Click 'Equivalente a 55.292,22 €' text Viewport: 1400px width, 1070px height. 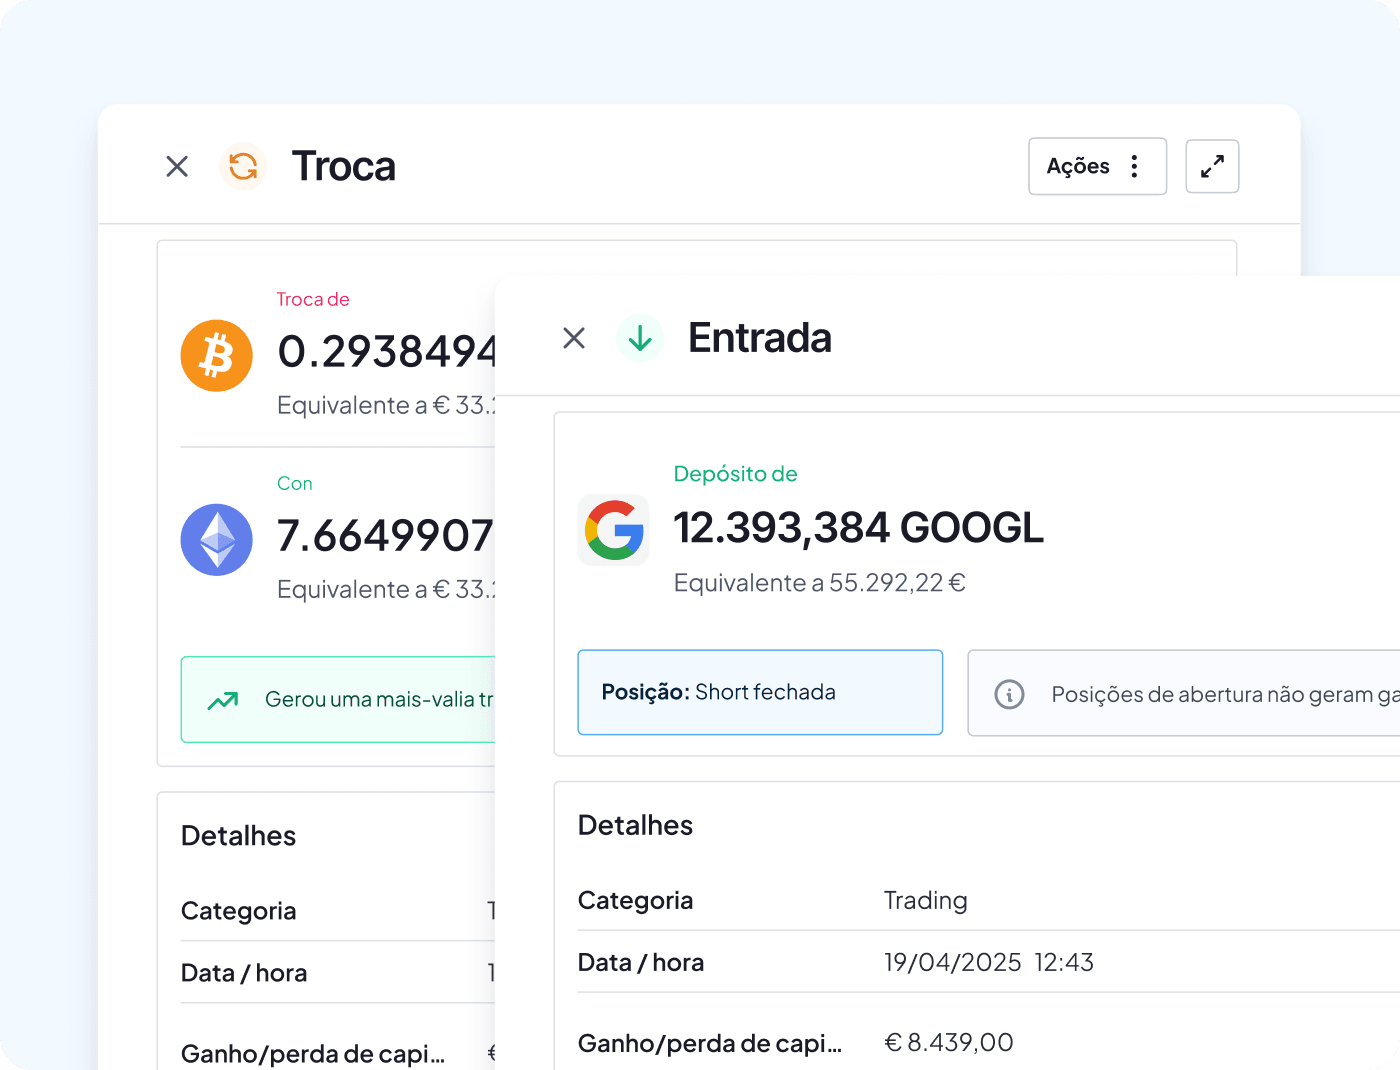coord(820,583)
